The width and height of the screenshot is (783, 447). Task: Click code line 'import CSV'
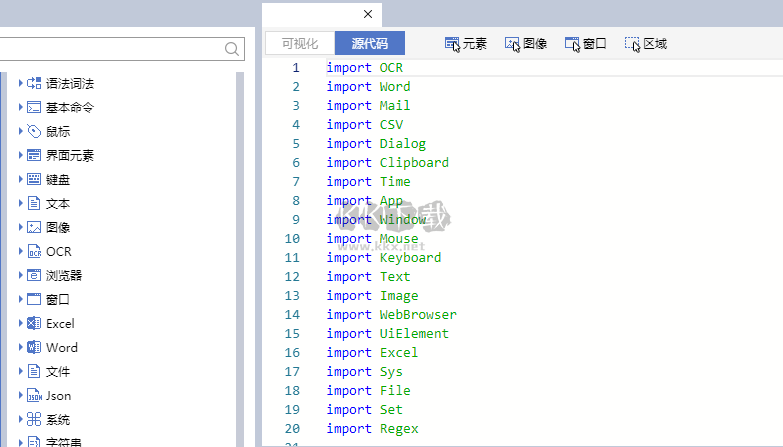[365, 124]
